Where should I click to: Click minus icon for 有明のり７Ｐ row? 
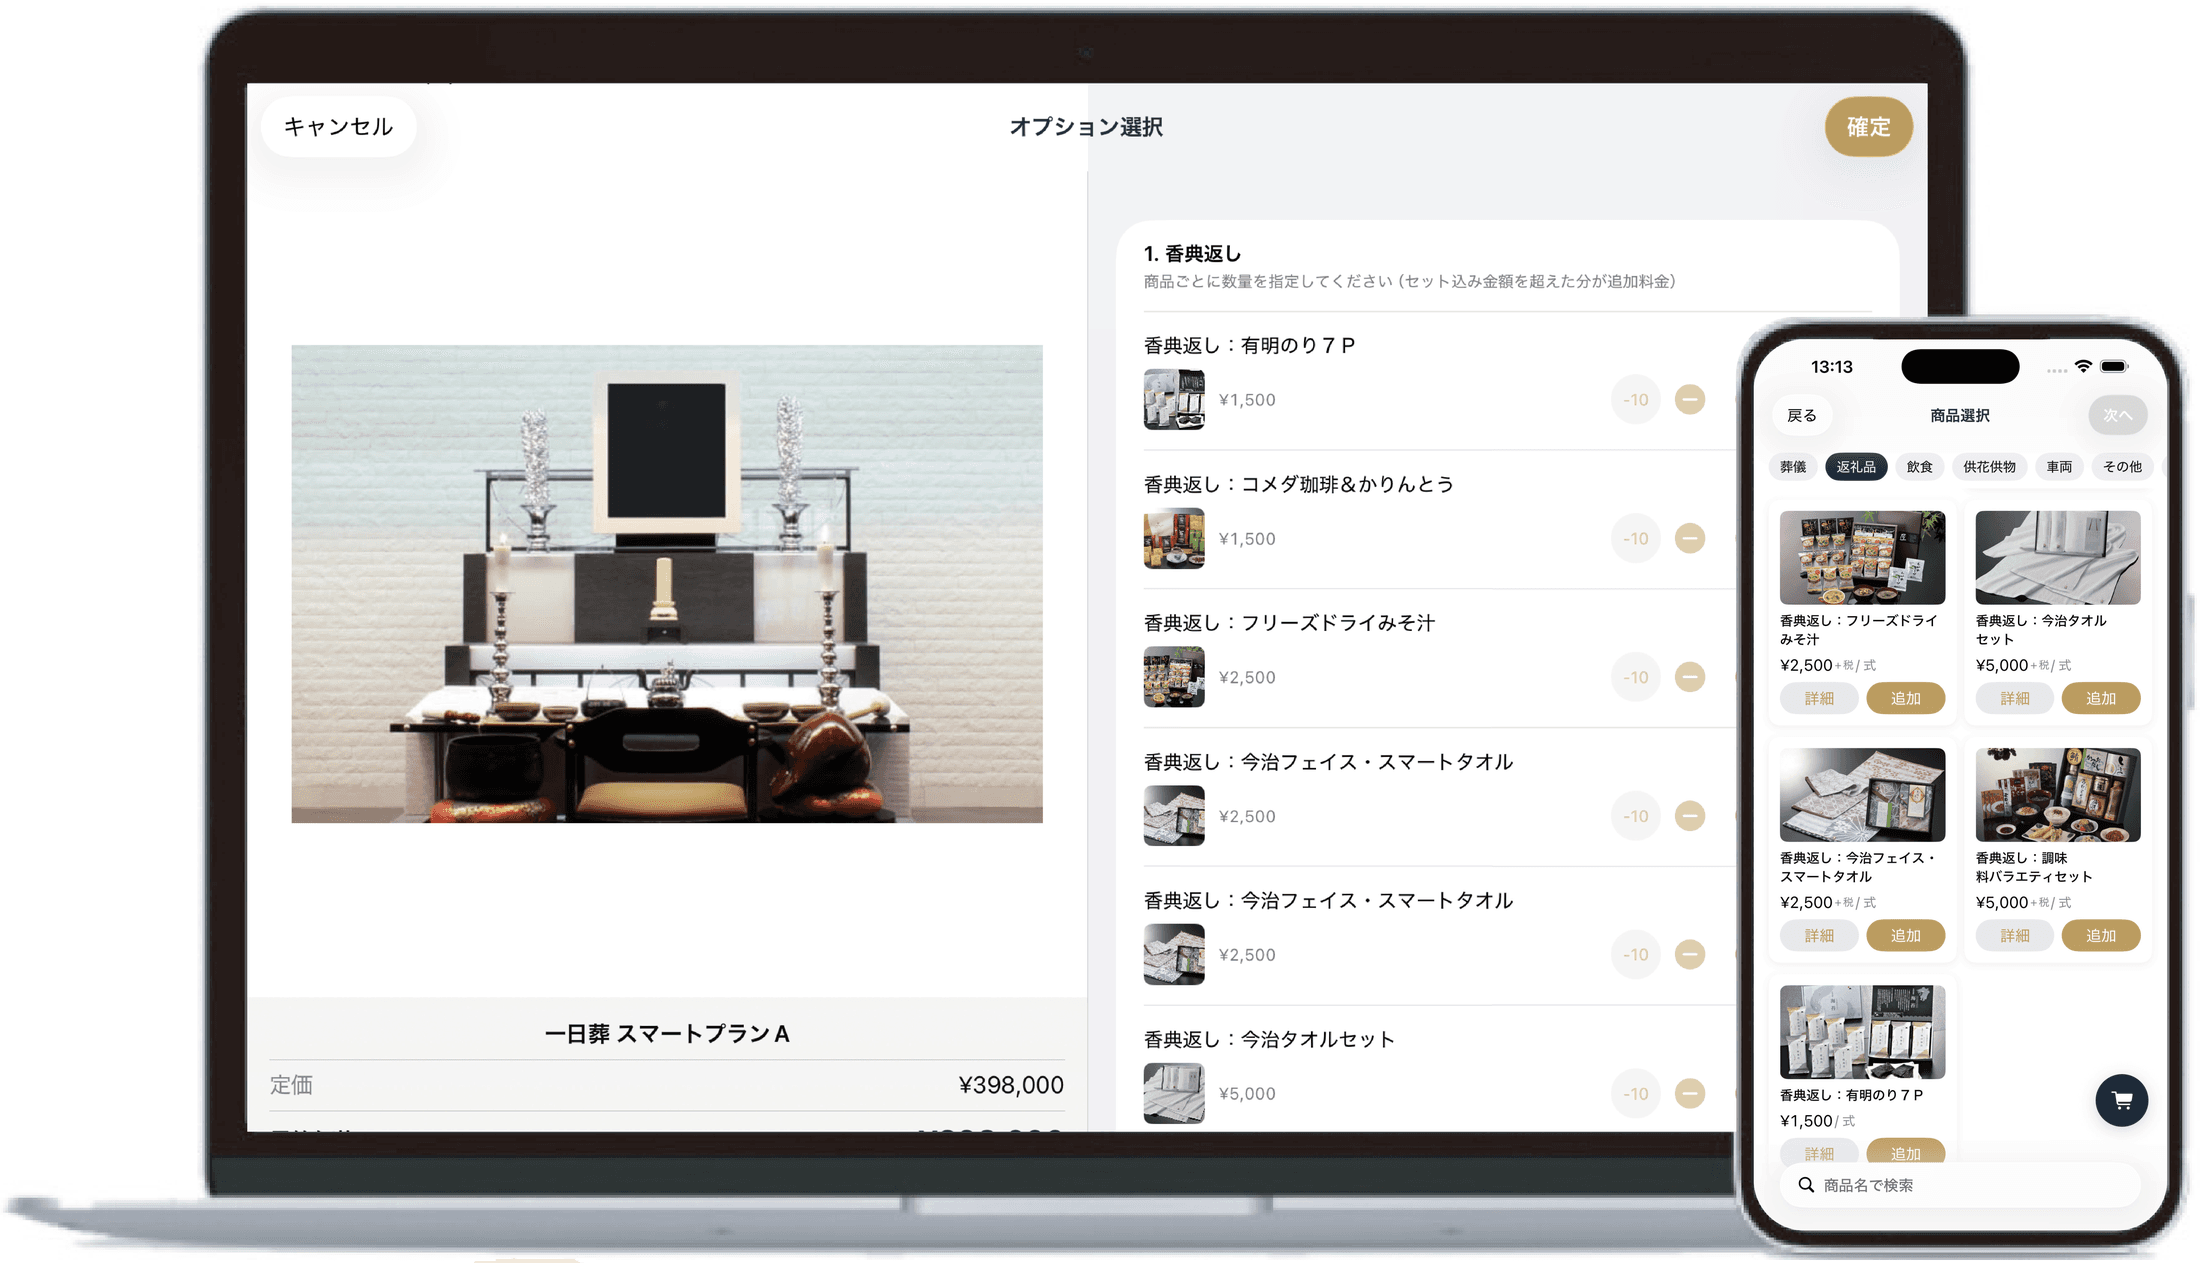pos(1690,400)
